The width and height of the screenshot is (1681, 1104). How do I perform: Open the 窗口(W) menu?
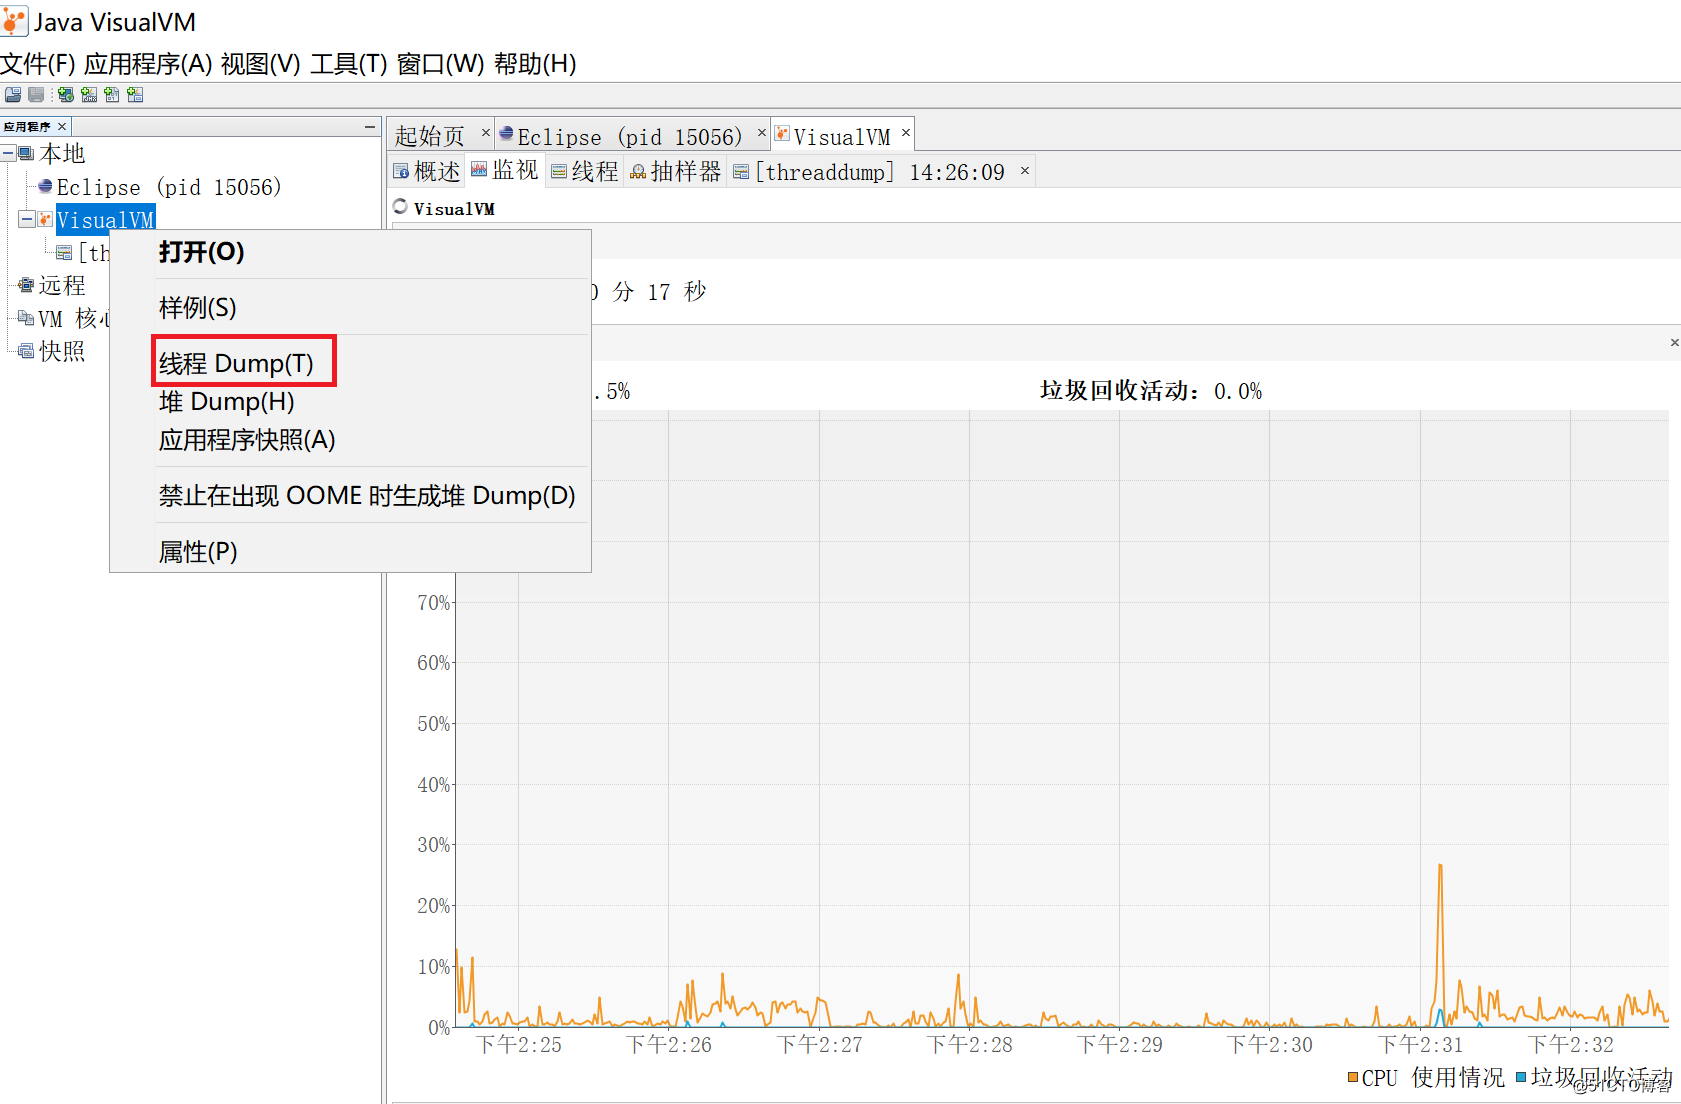point(441,64)
